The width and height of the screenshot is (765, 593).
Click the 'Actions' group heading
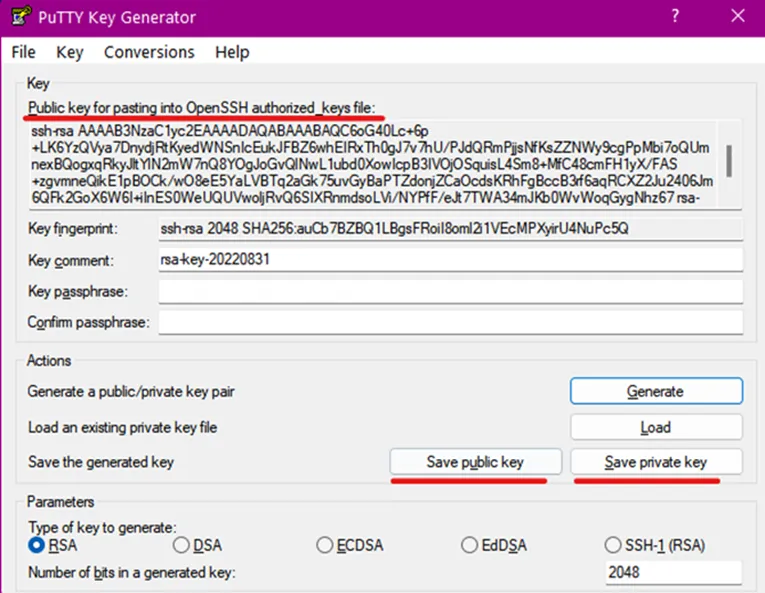click(49, 360)
